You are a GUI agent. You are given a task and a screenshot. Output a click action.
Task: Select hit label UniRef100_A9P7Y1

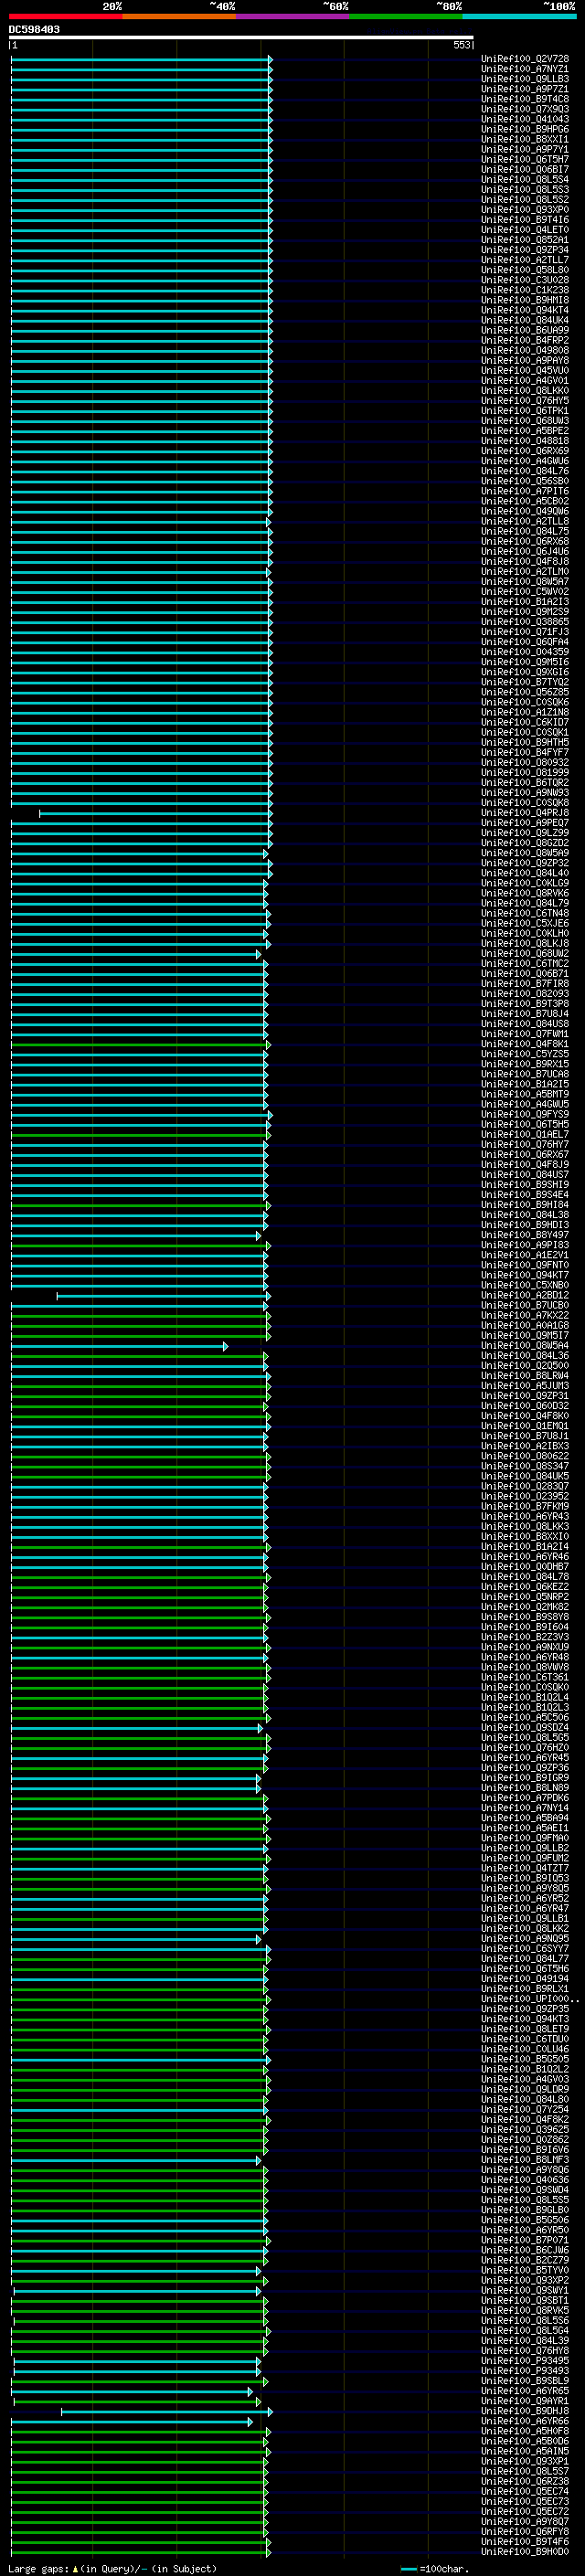pos(524,149)
